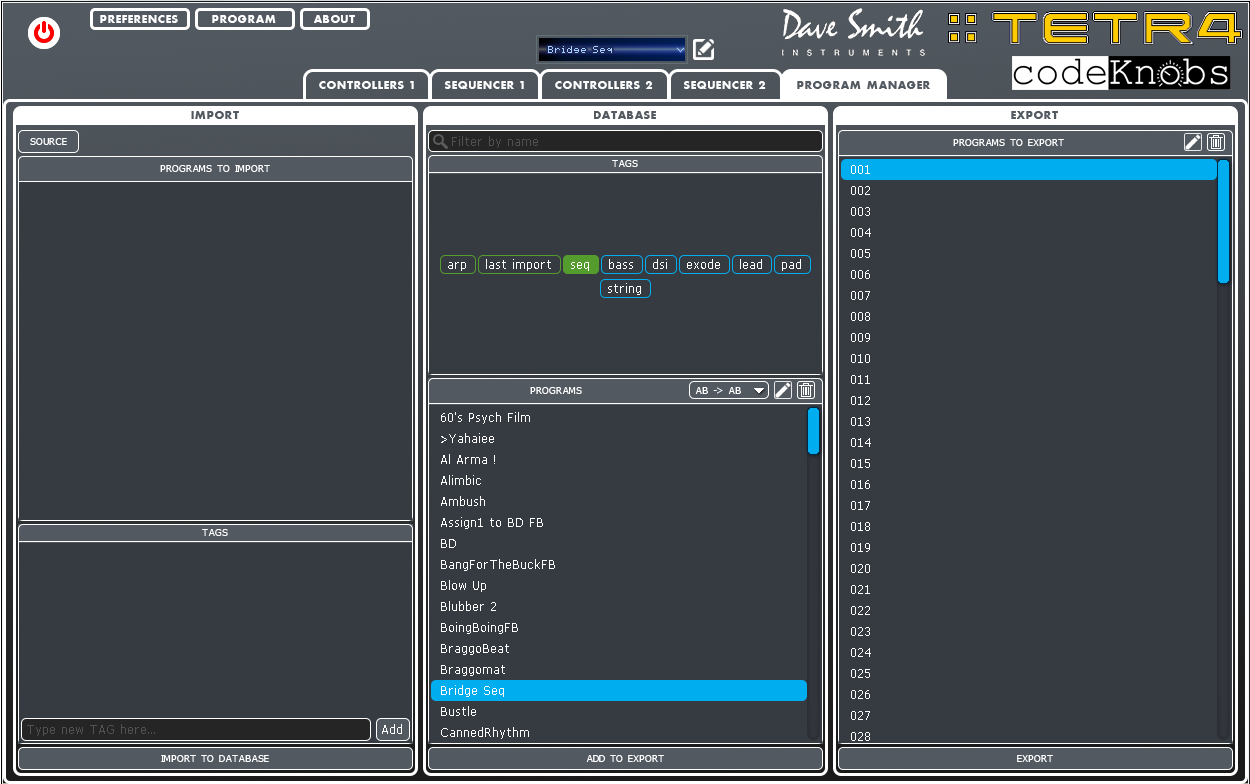1250x784 pixels.
Task: Toggle the last import tag filter
Action: point(519,265)
